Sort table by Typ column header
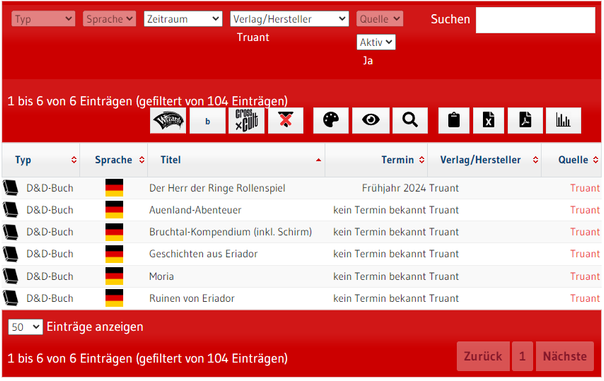604x381 pixels. [41, 160]
